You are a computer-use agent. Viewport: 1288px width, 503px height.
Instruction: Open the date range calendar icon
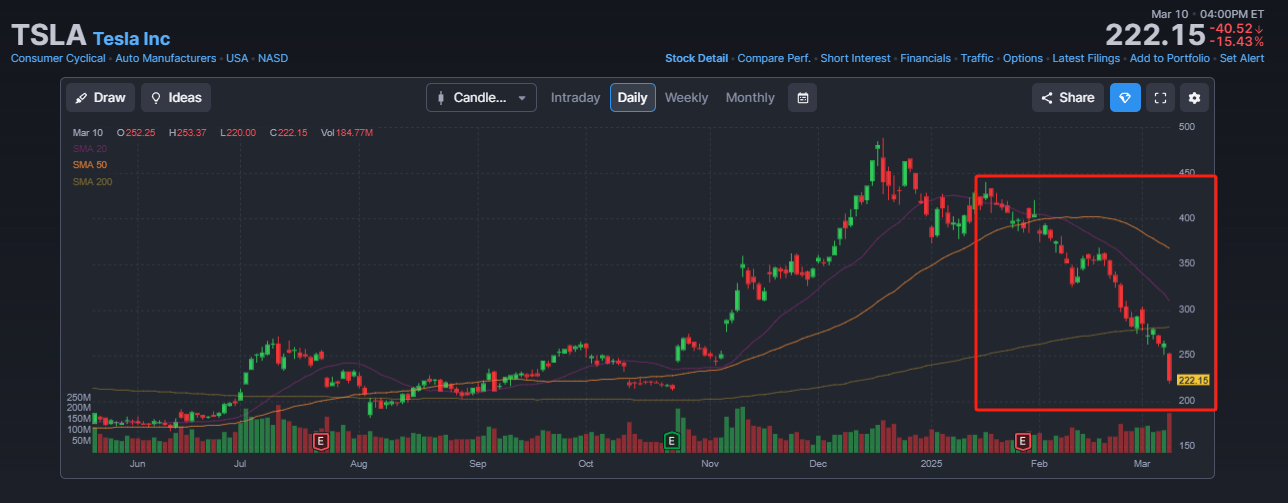point(803,98)
